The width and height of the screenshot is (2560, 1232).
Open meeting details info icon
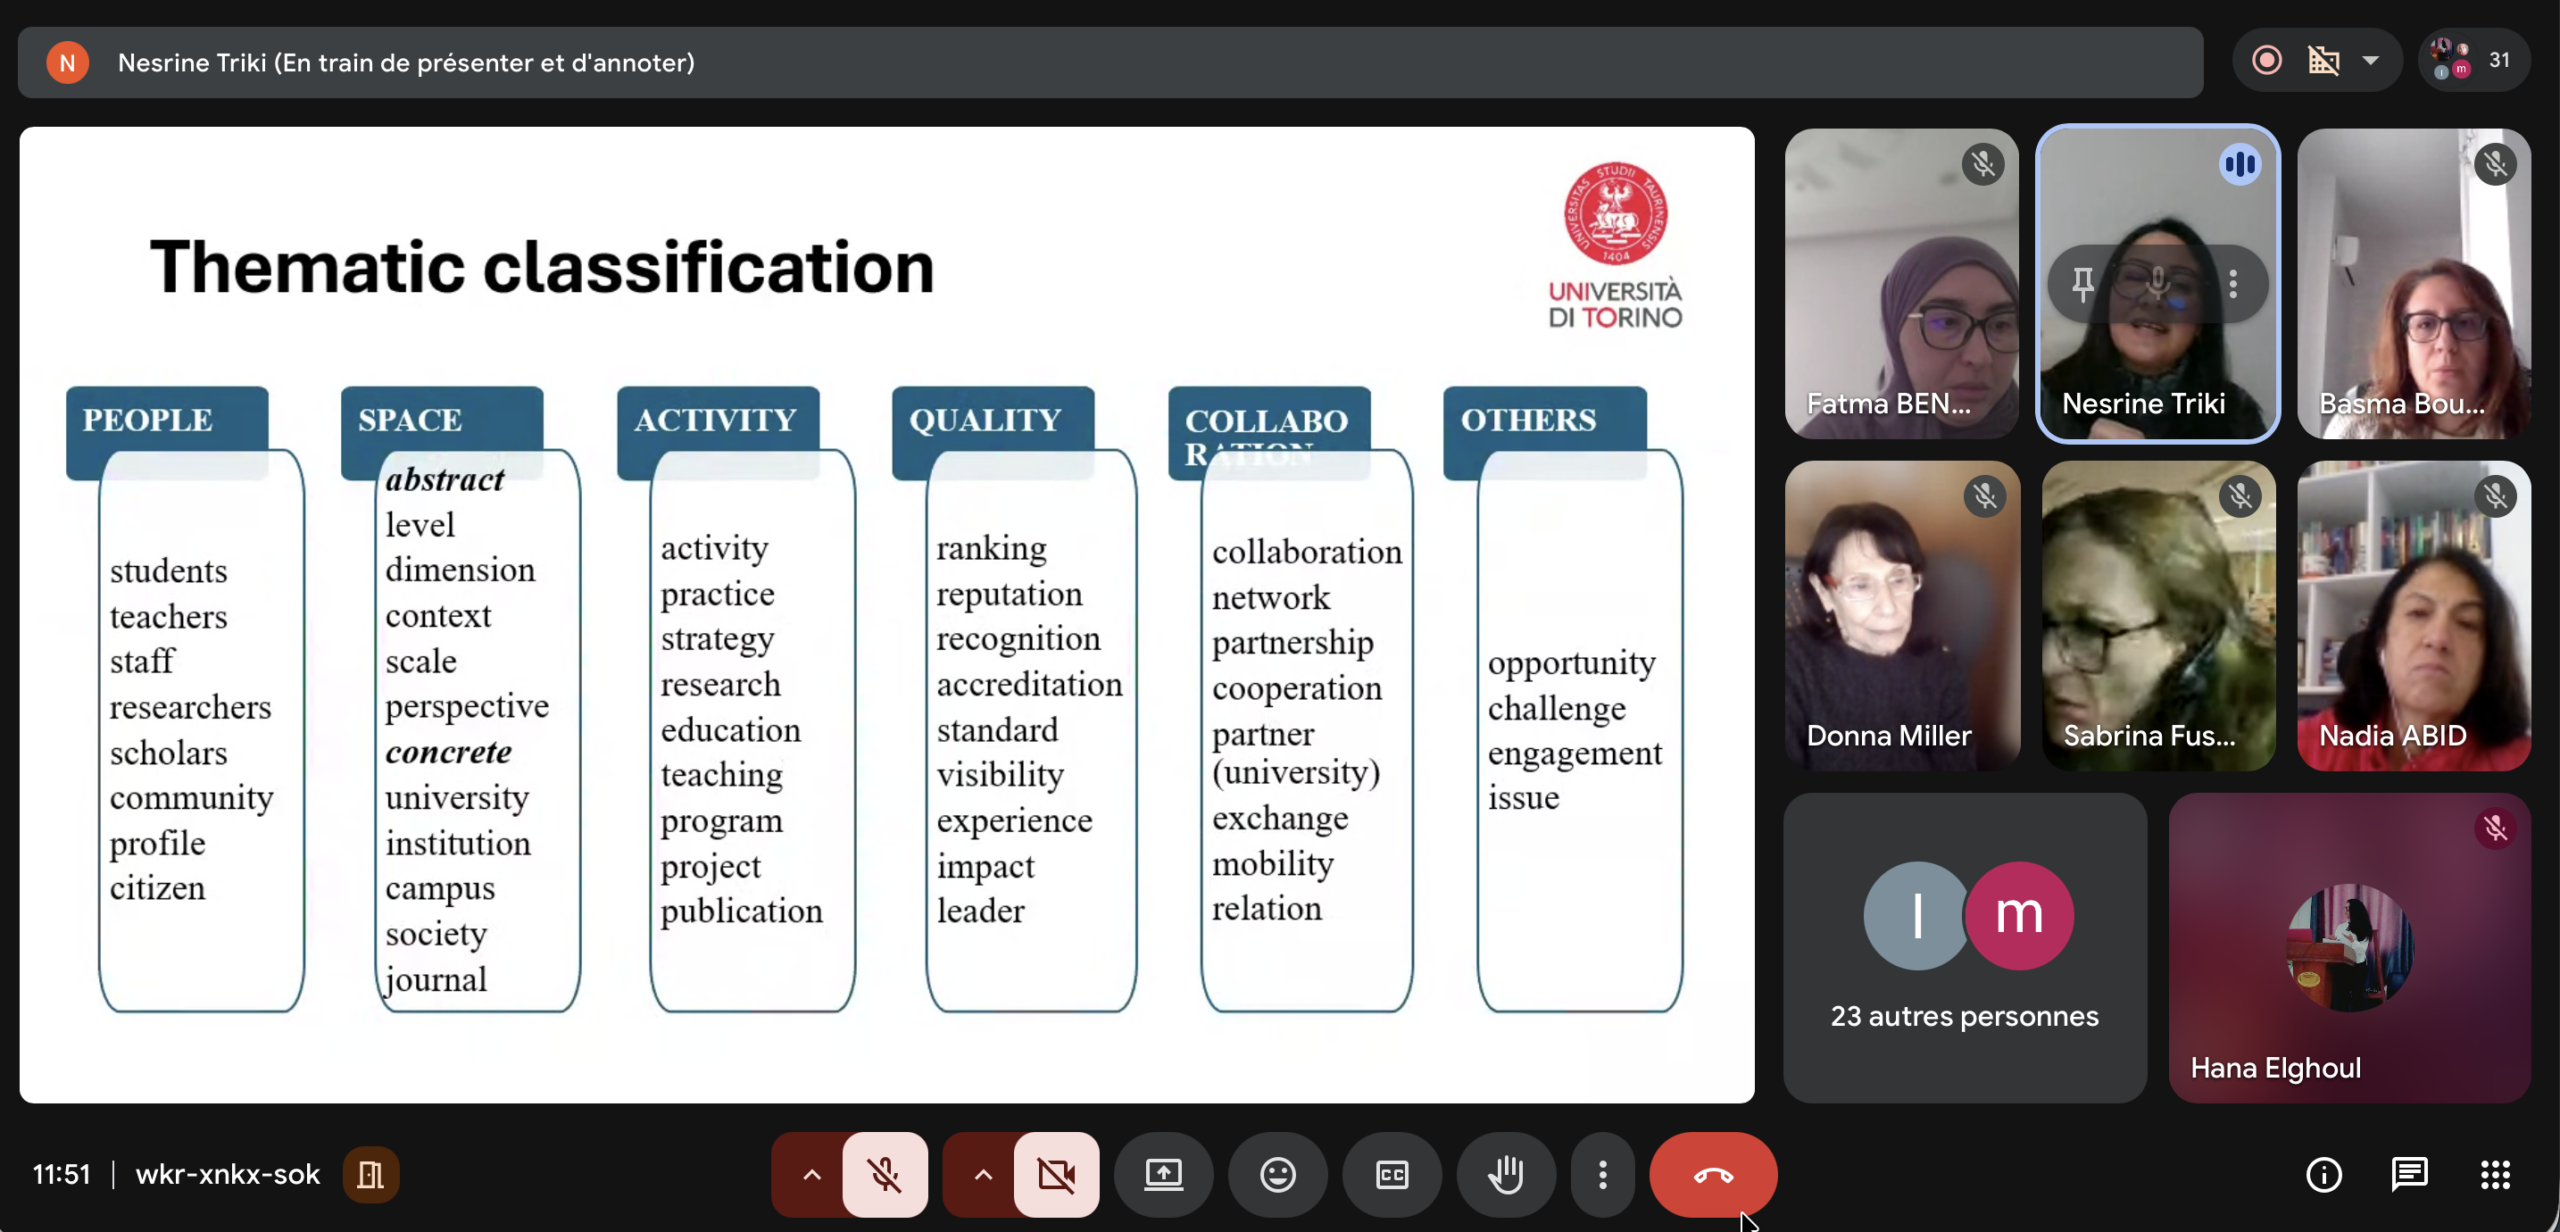pos(2323,1174)
